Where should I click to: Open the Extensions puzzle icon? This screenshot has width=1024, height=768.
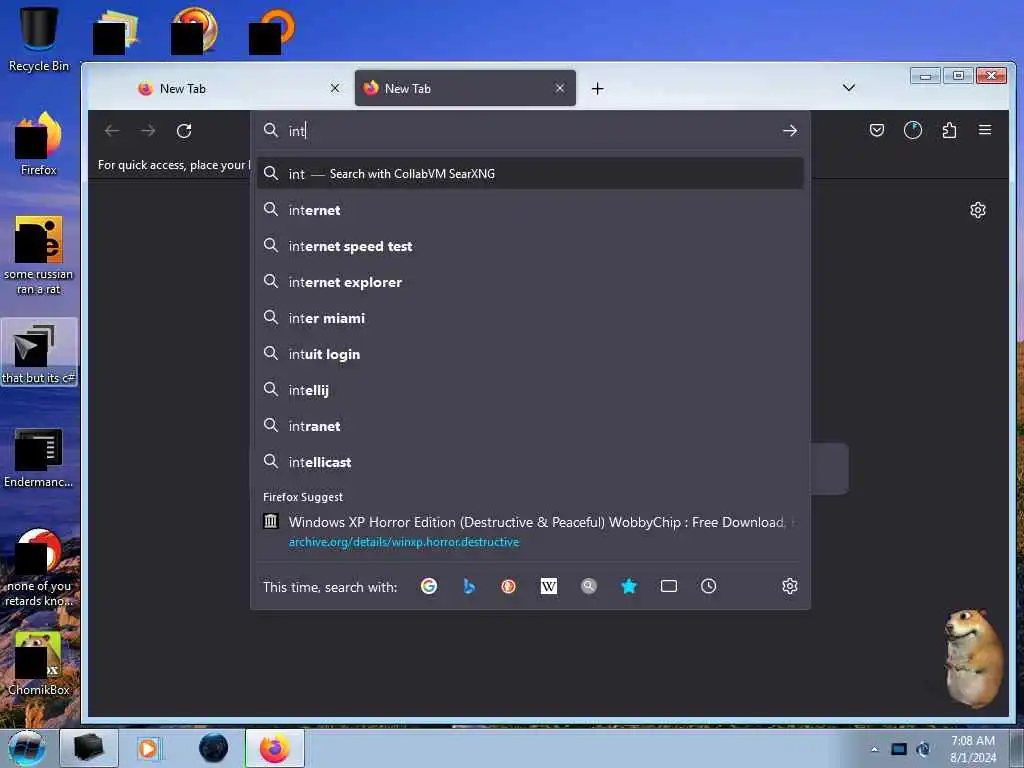pyautogui.click(x=949, y=131)
